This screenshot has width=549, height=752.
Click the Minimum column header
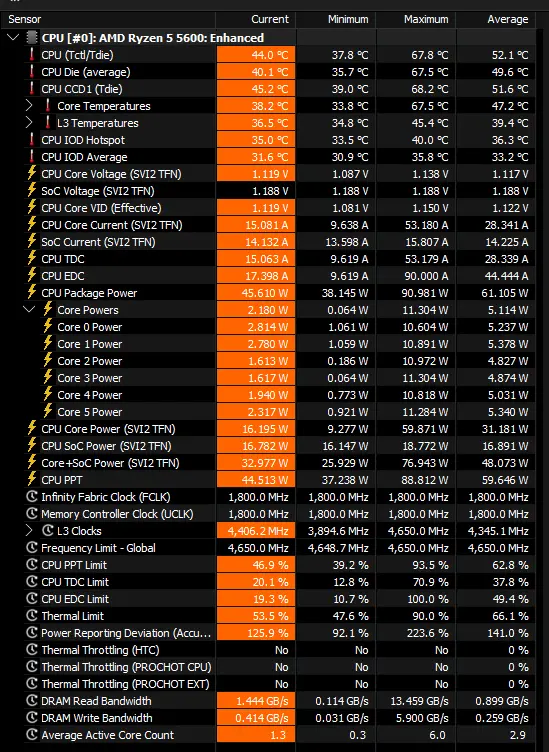[348, 19]
